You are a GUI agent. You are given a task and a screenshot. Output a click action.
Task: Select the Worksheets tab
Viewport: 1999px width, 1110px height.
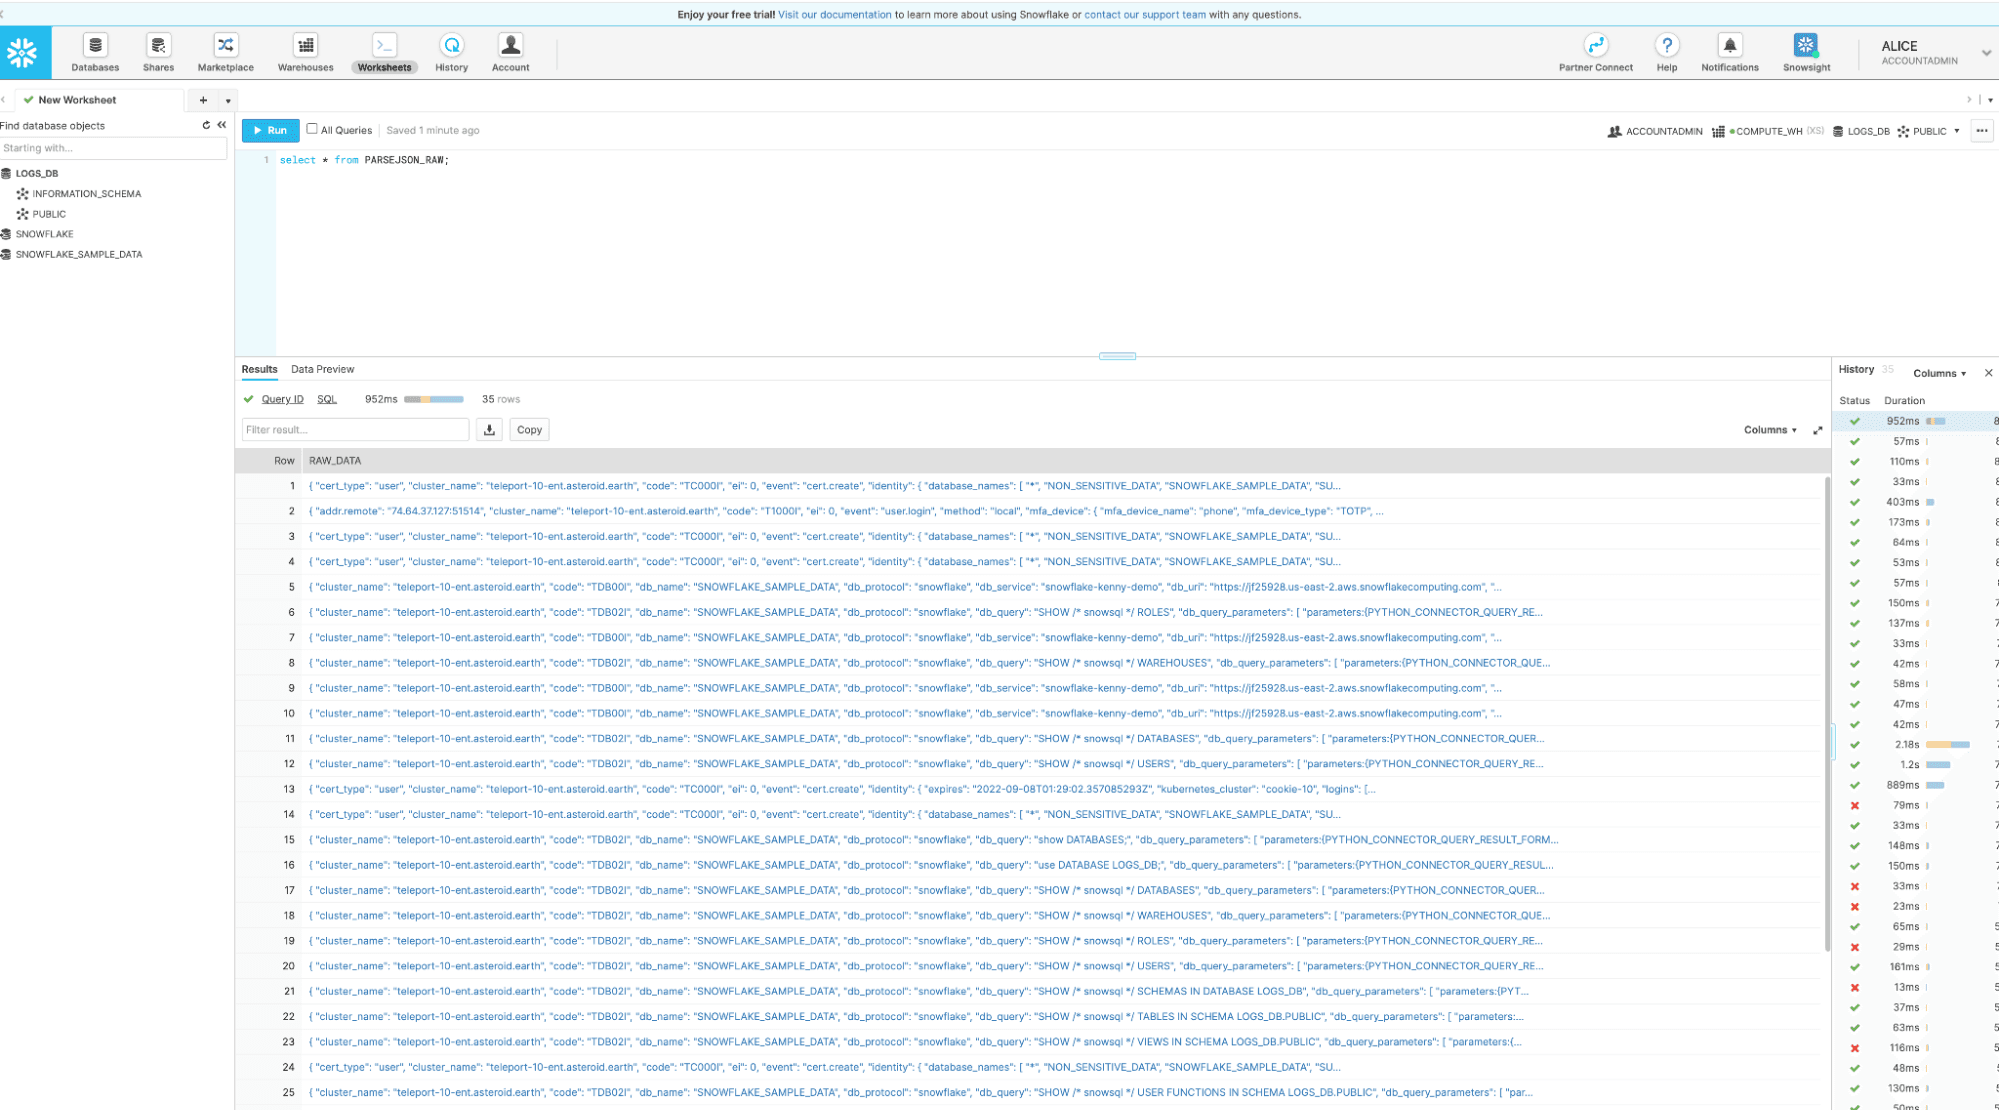384,52
